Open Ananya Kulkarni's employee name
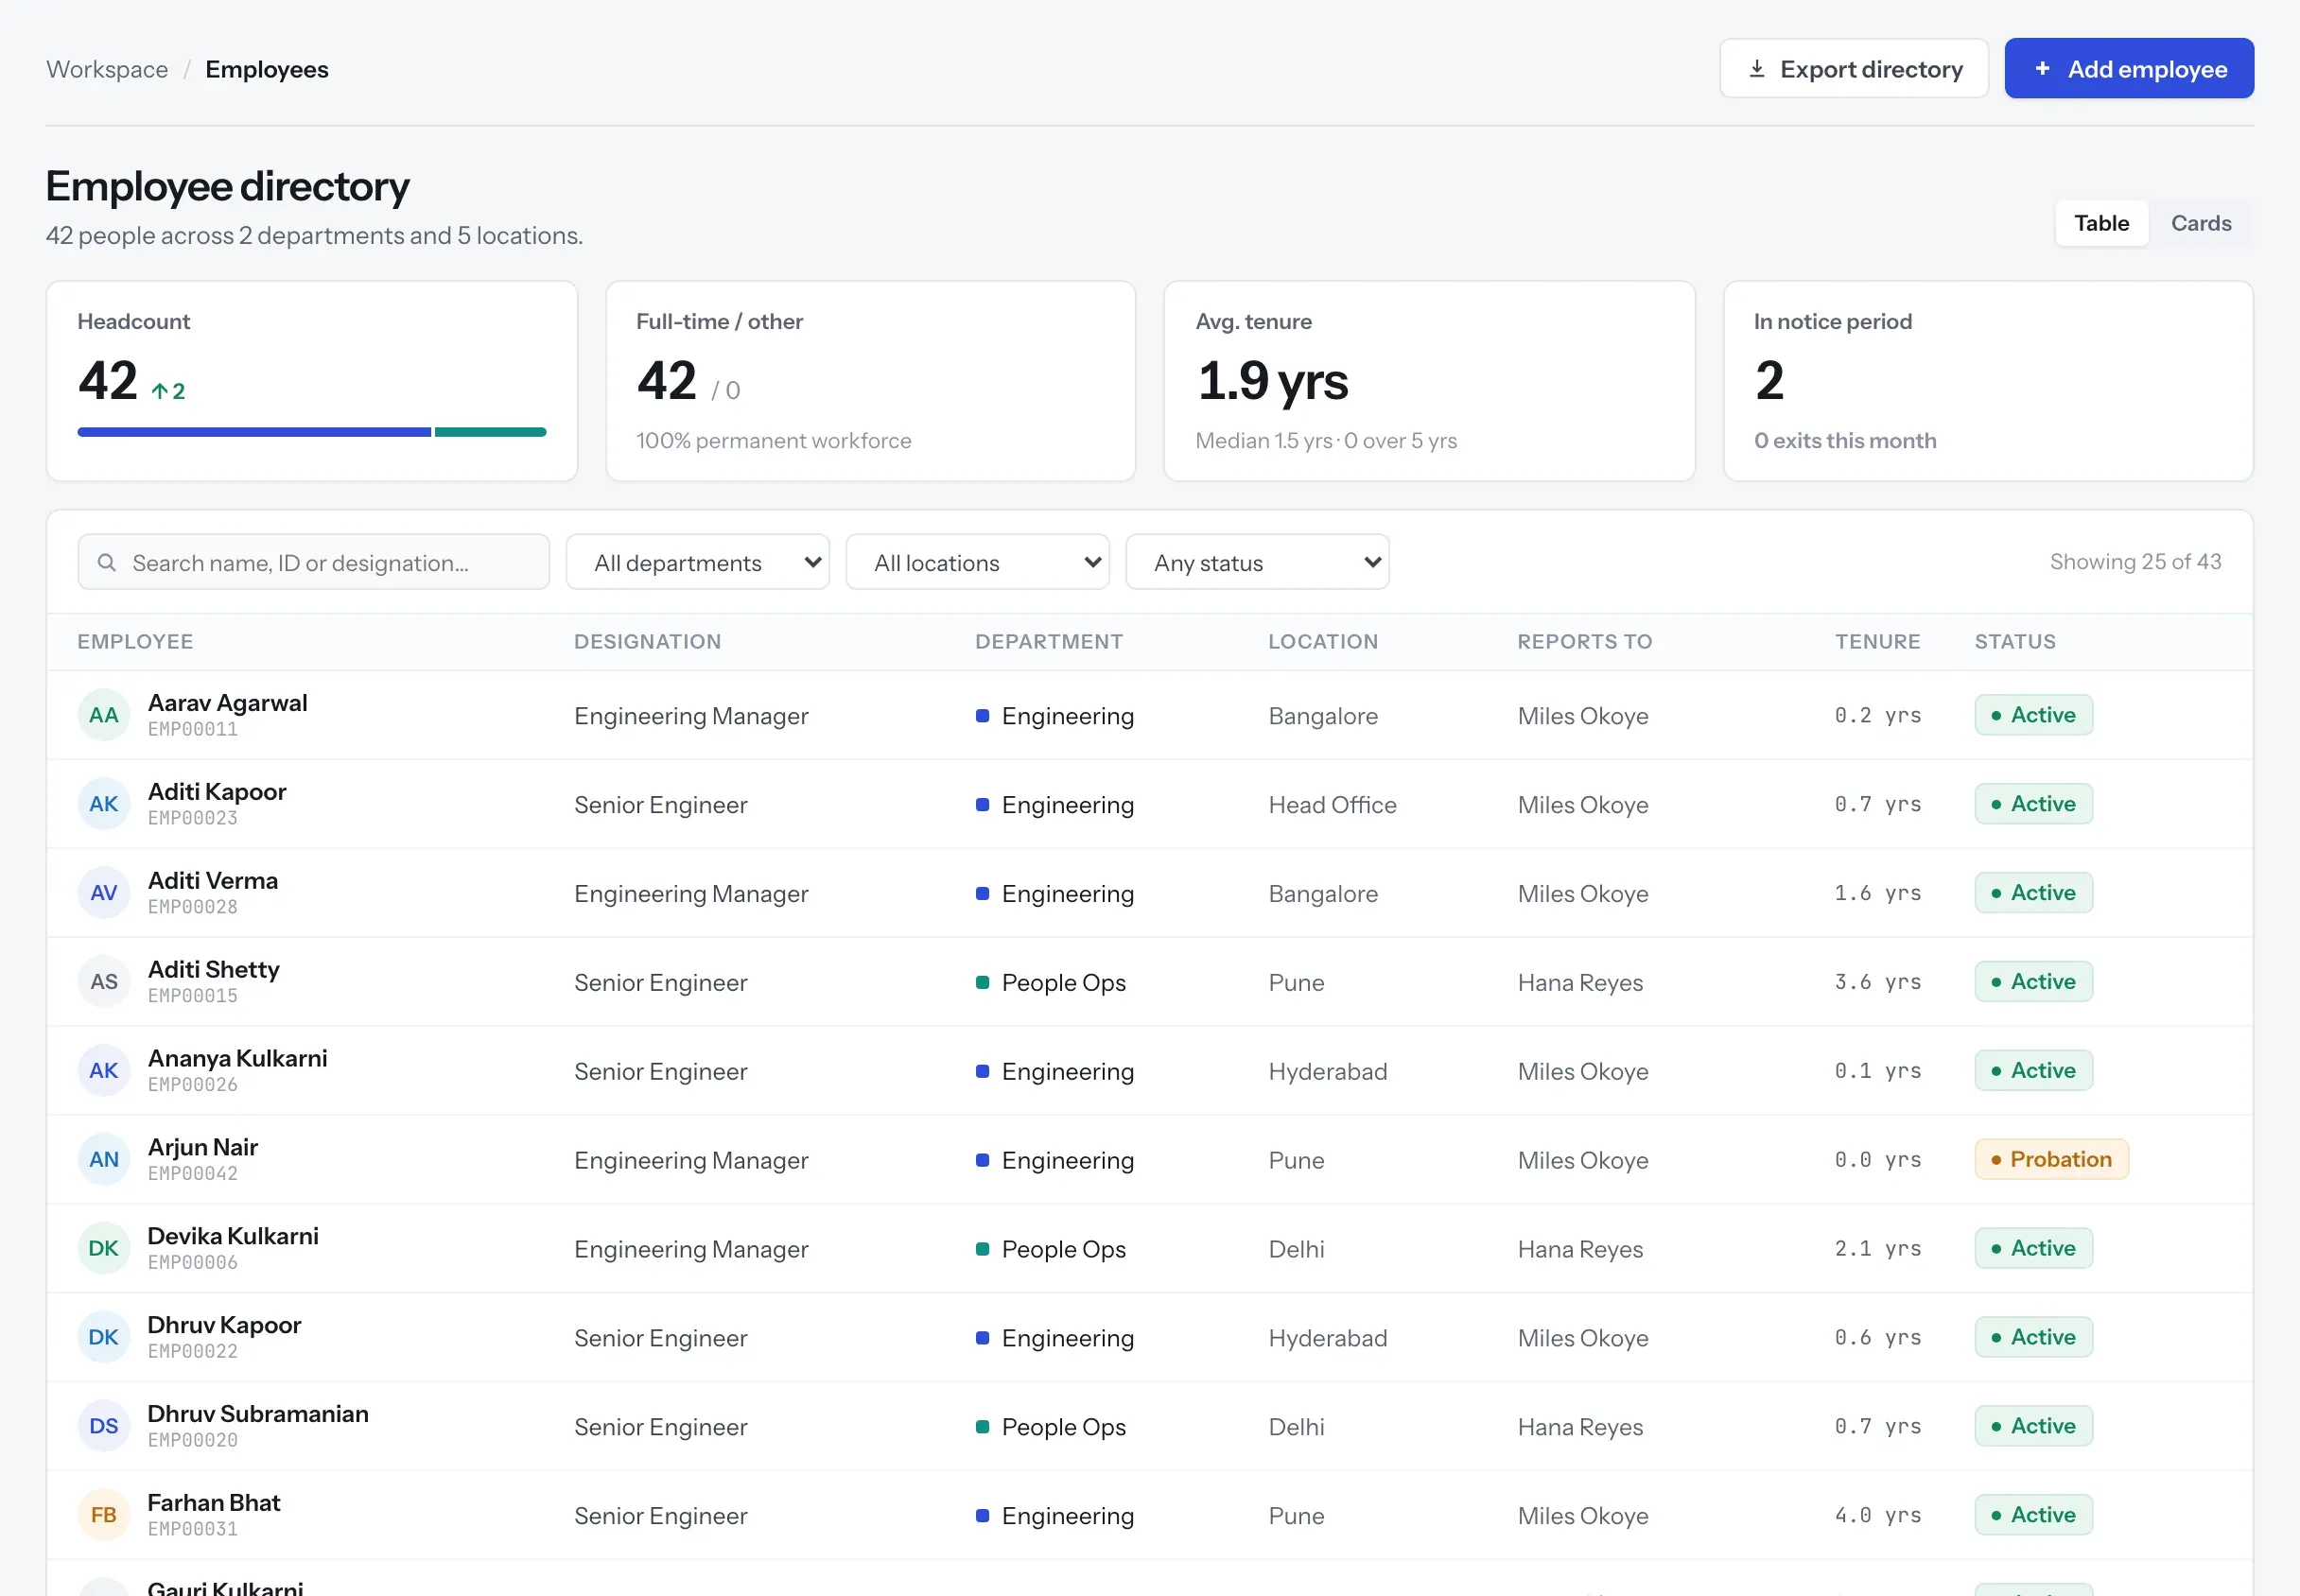 (x=238, y=1058)
